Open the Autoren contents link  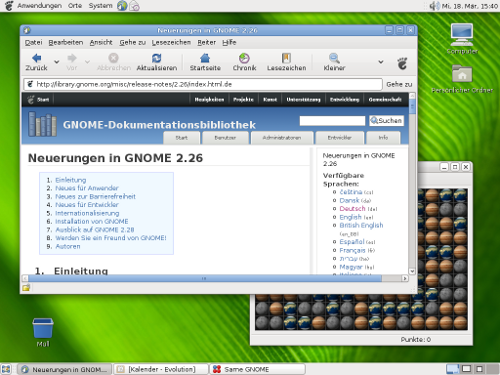pyautogui.click(x=68, y=246)
